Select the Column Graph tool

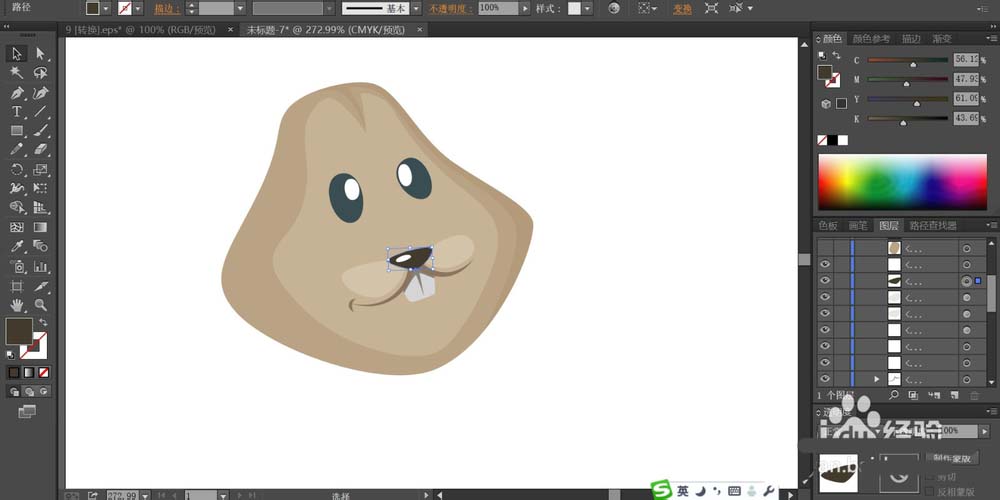point(40,266)
